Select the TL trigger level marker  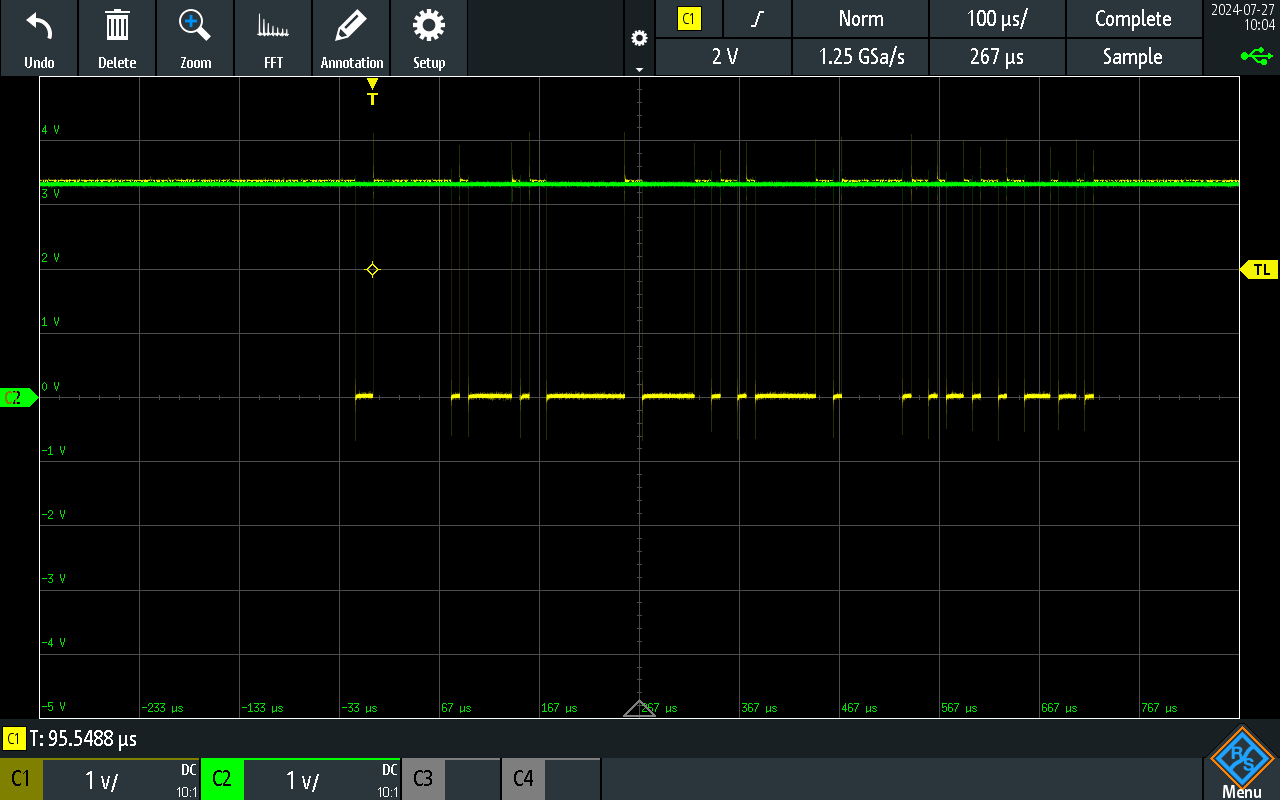1259,270
